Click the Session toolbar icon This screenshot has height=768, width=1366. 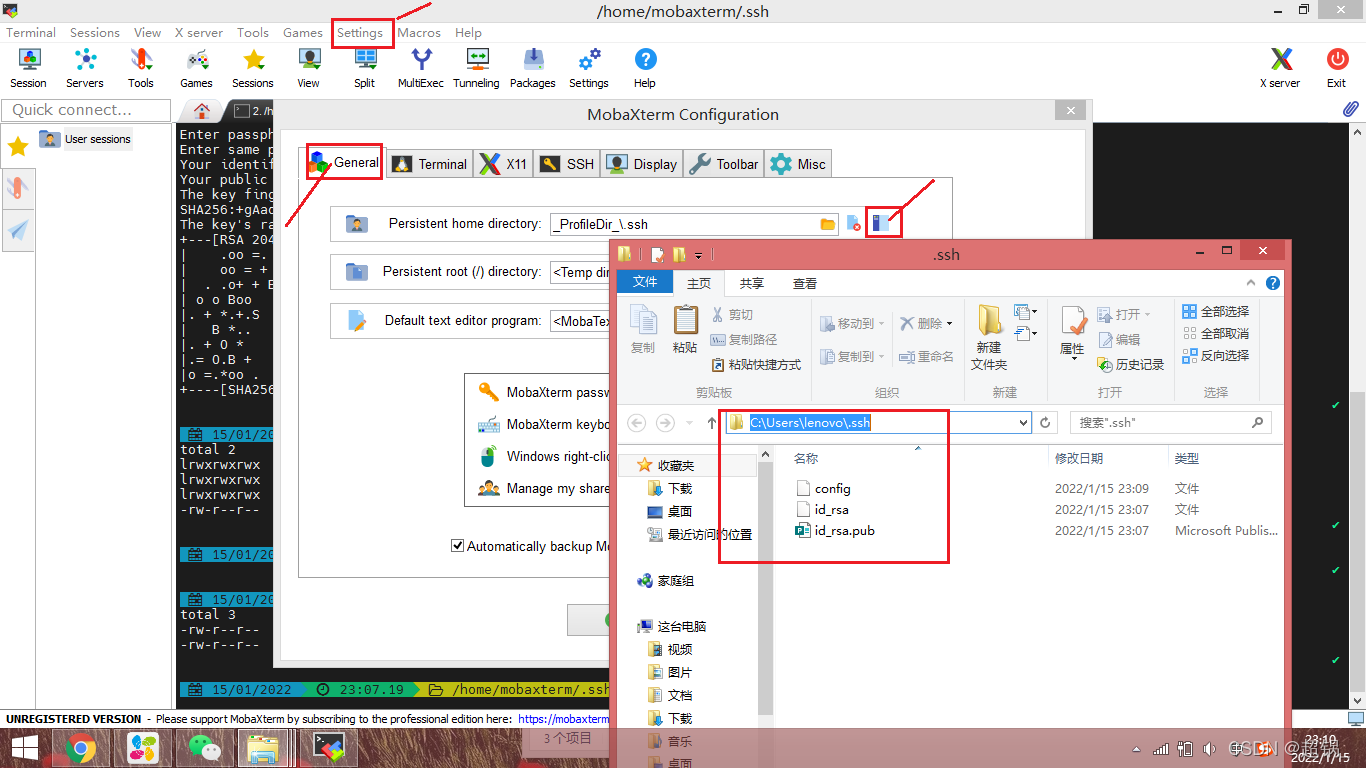pyautogui.click(x=29, y=68)
